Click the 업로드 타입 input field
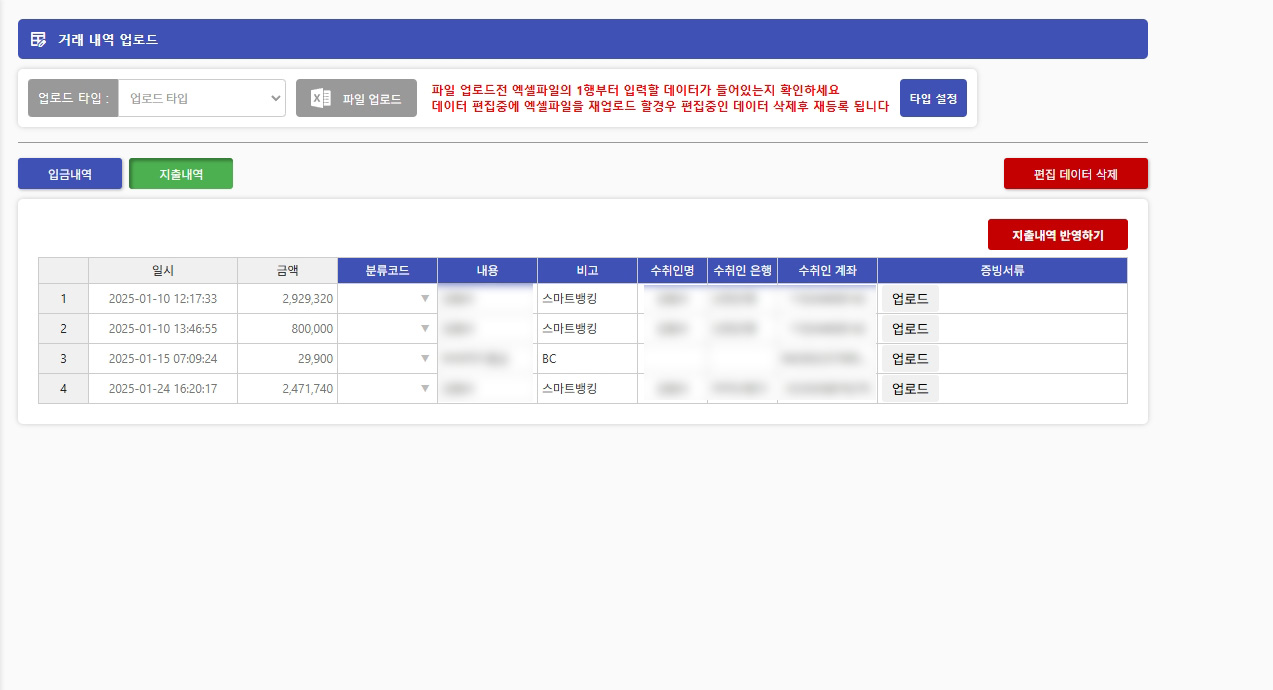The width and height of the screenshot is (1273, 690). point(200,97)
